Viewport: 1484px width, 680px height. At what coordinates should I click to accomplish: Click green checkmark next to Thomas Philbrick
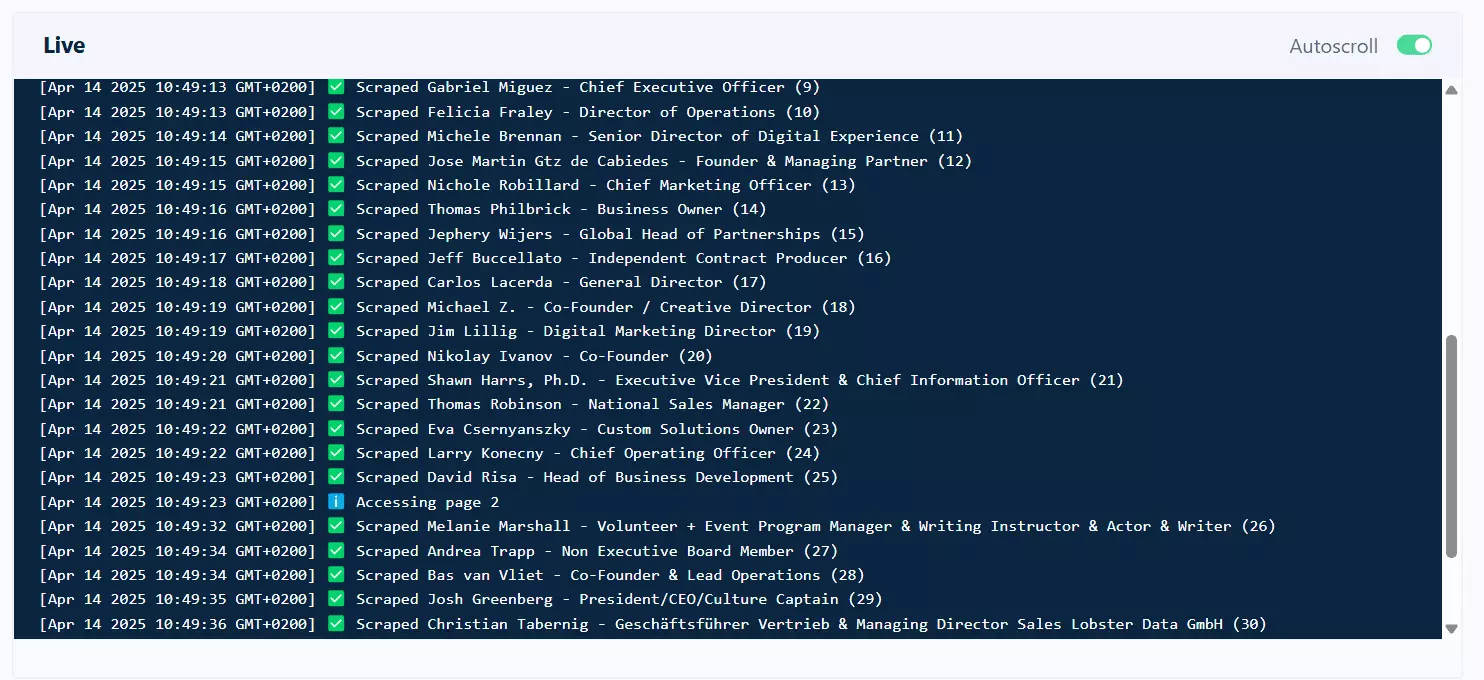pos(336,209)
